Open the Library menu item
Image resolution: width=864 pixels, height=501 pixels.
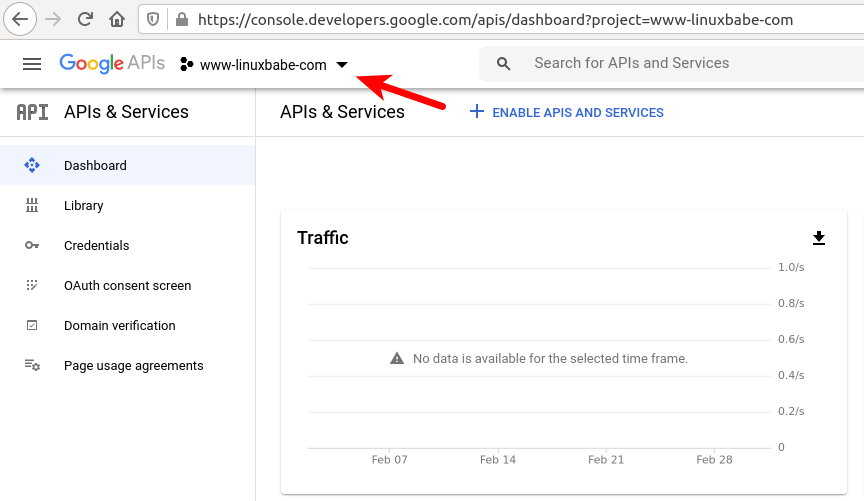[x=84, y=206]
